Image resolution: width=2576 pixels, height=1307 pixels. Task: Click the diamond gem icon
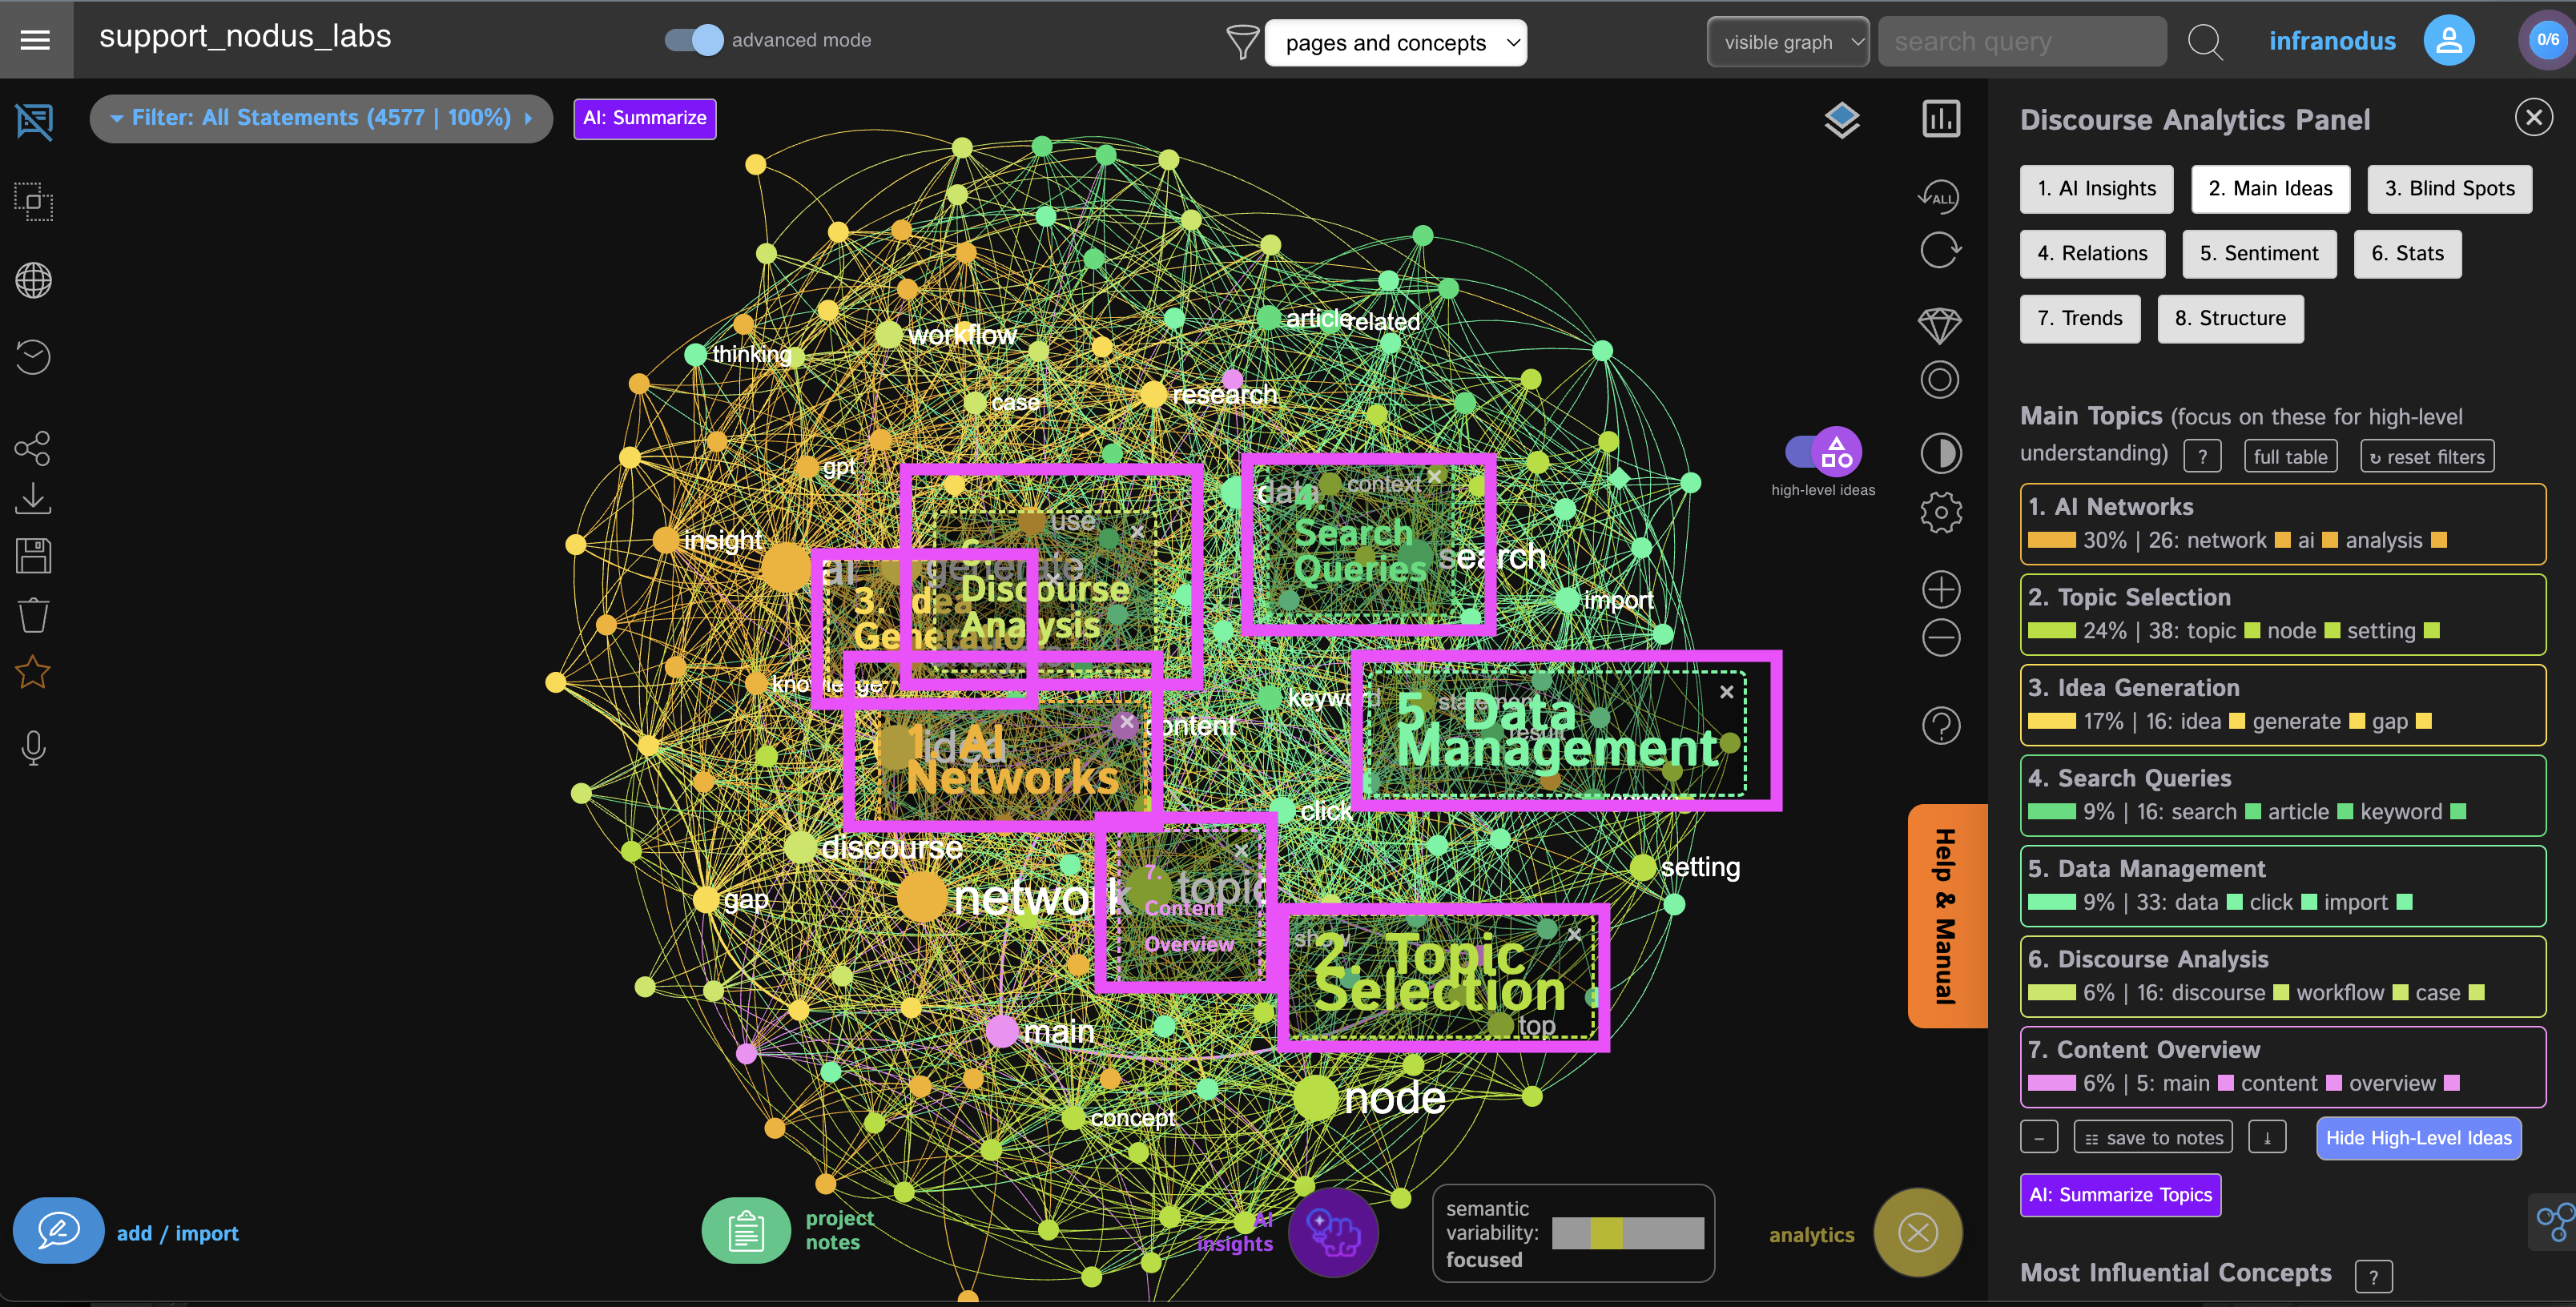1940,324
